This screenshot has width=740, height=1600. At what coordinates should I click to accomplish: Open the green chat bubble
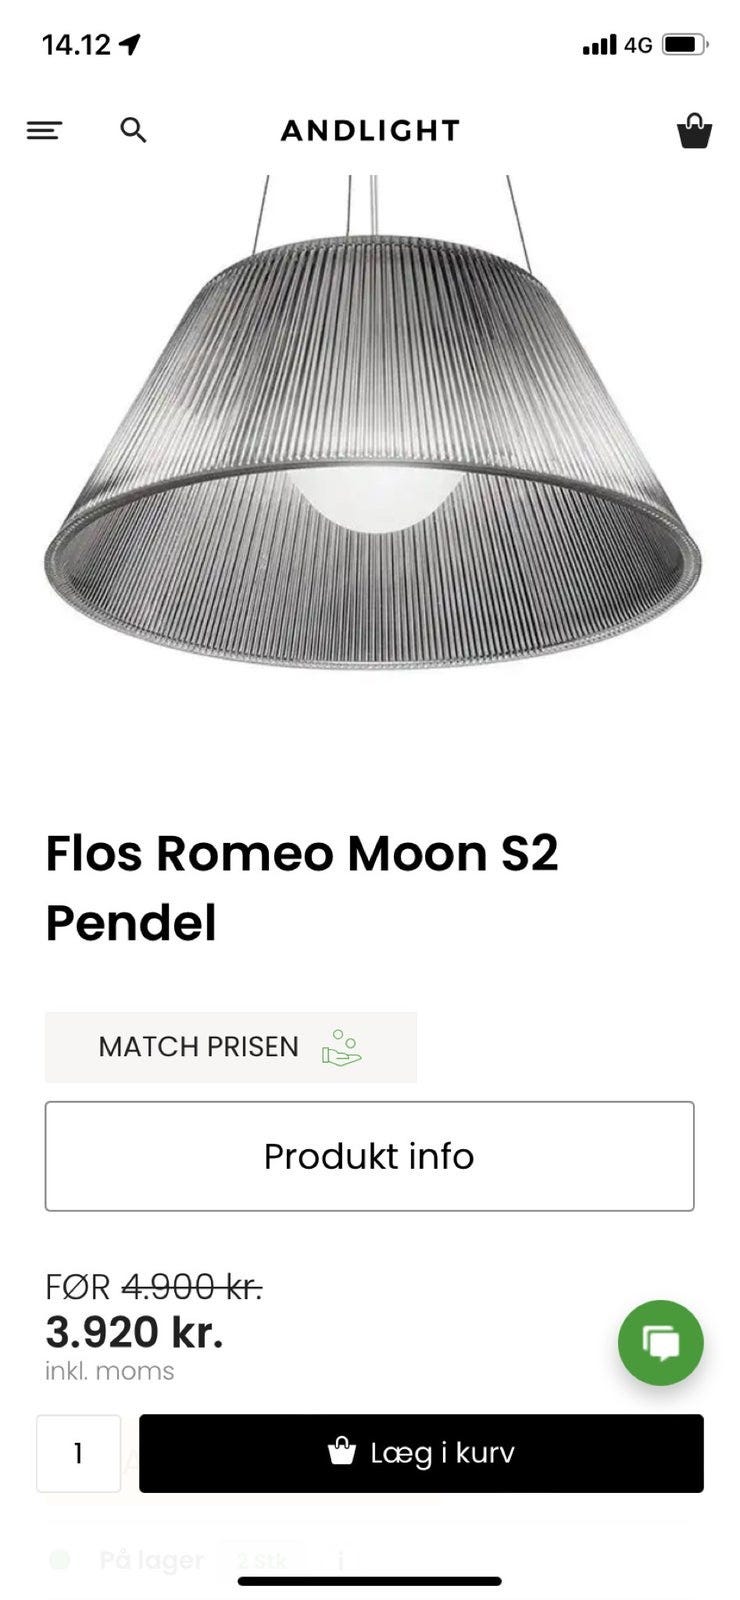click(660, 1342)
